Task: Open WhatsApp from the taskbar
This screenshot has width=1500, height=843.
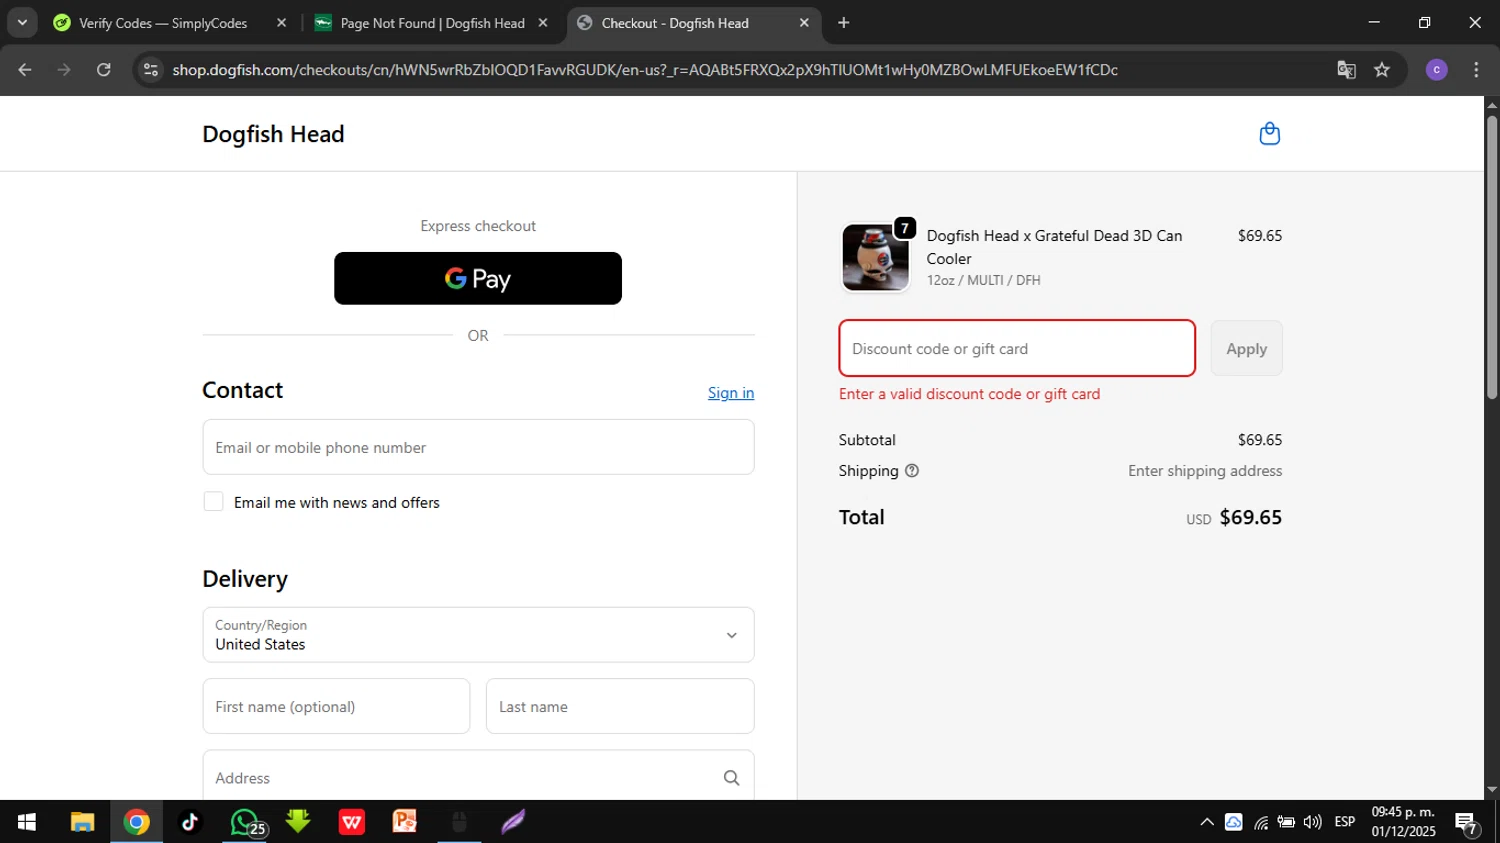Action: pyautogui.click(x=245, y=822)
